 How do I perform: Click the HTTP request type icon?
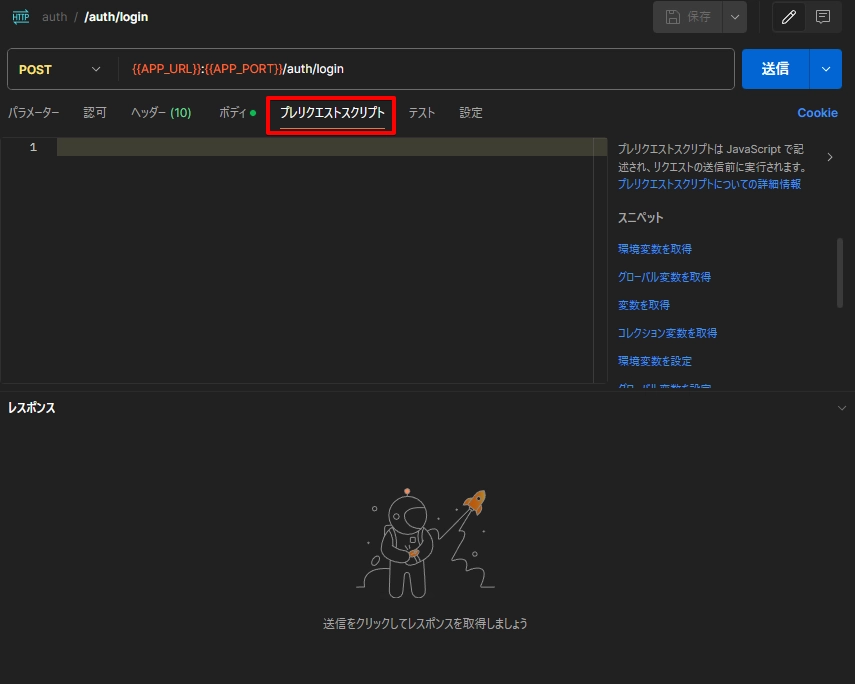click(21, 17)
